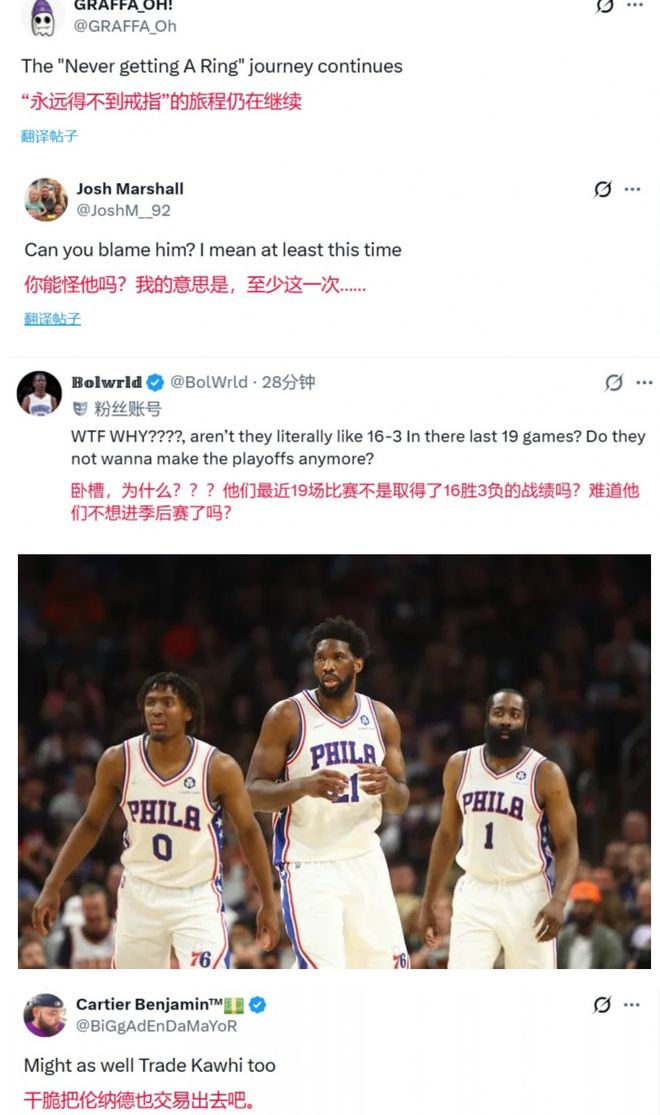The image size is (660, 1115).
Task: Open the more options on GRAFFA_OH!'s post
Action: [x=635, y=6]
